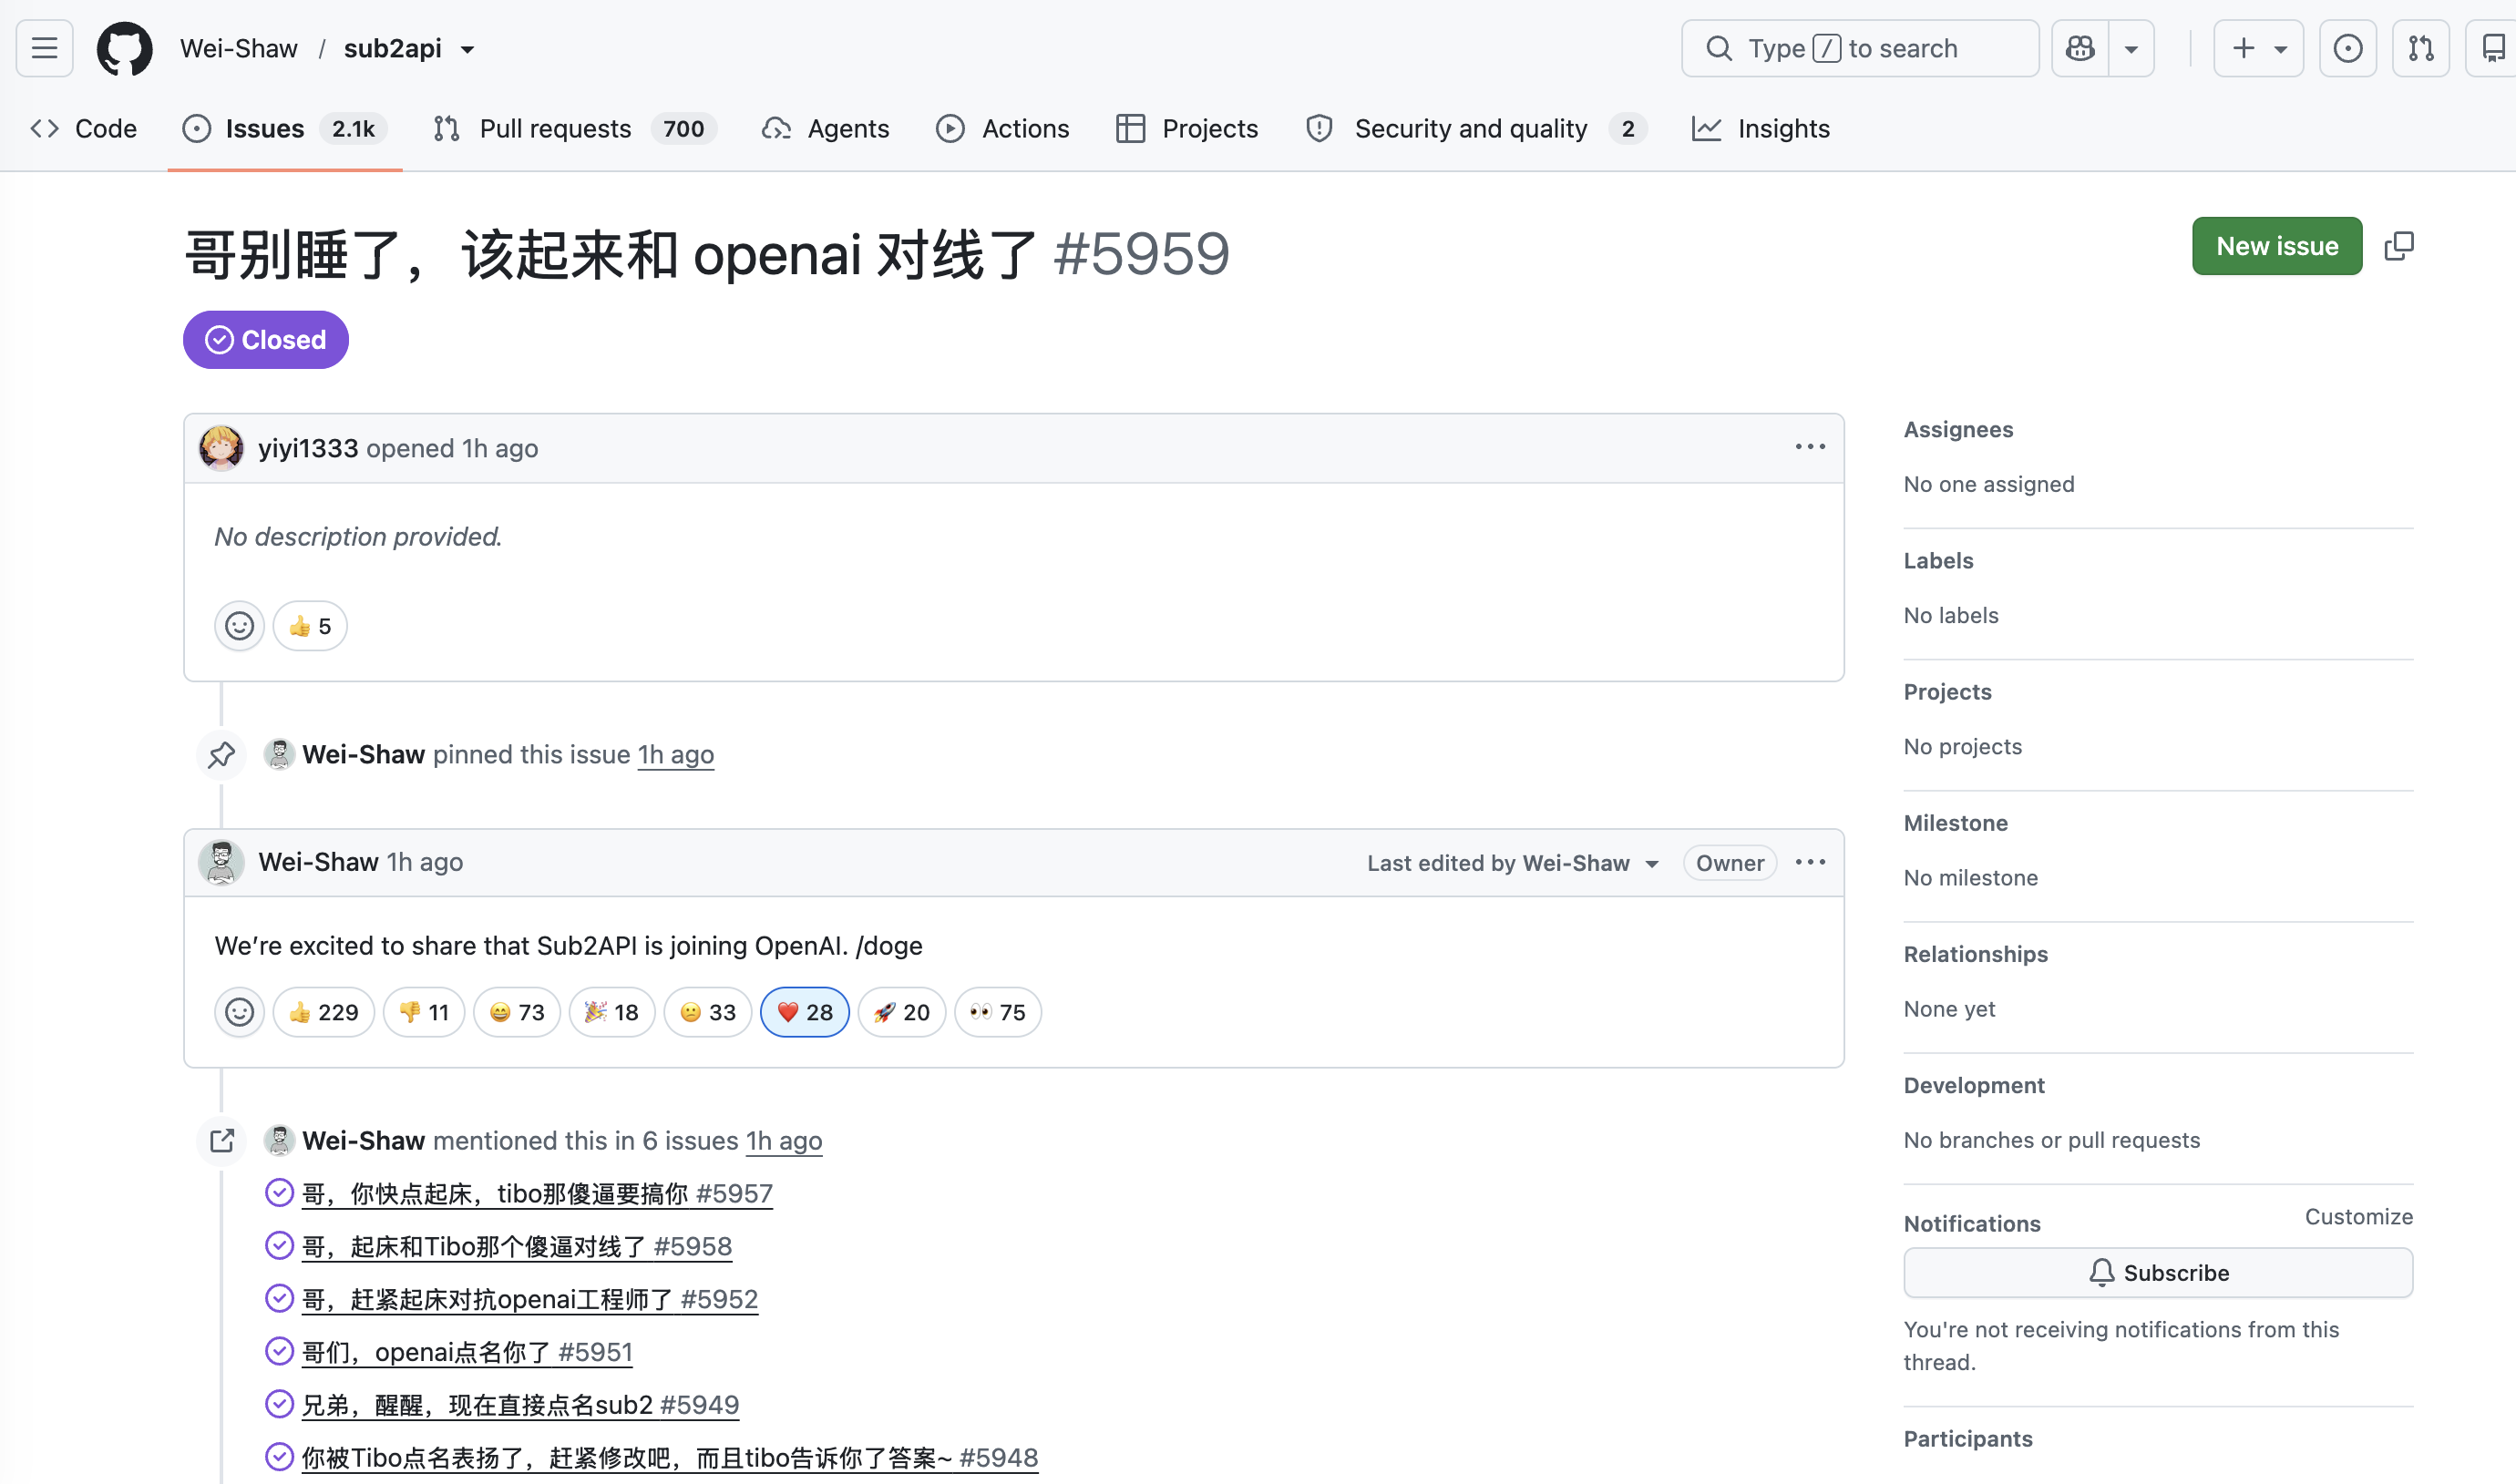Open the Copilot chat icon
2516x1484 pixels.
click(x=2080, y=48)
